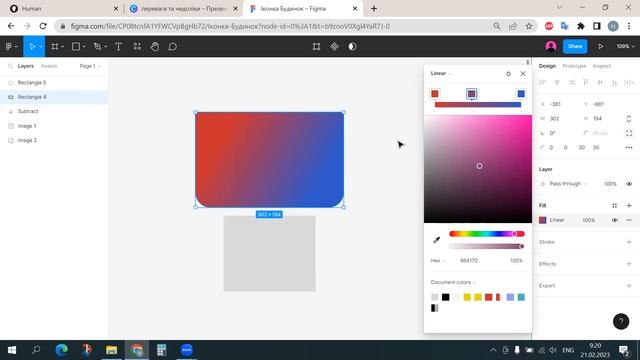This screenshot has width=640, height=360.
Task: Click search icon in Layers panel
Action: click(x=11, y=66)
